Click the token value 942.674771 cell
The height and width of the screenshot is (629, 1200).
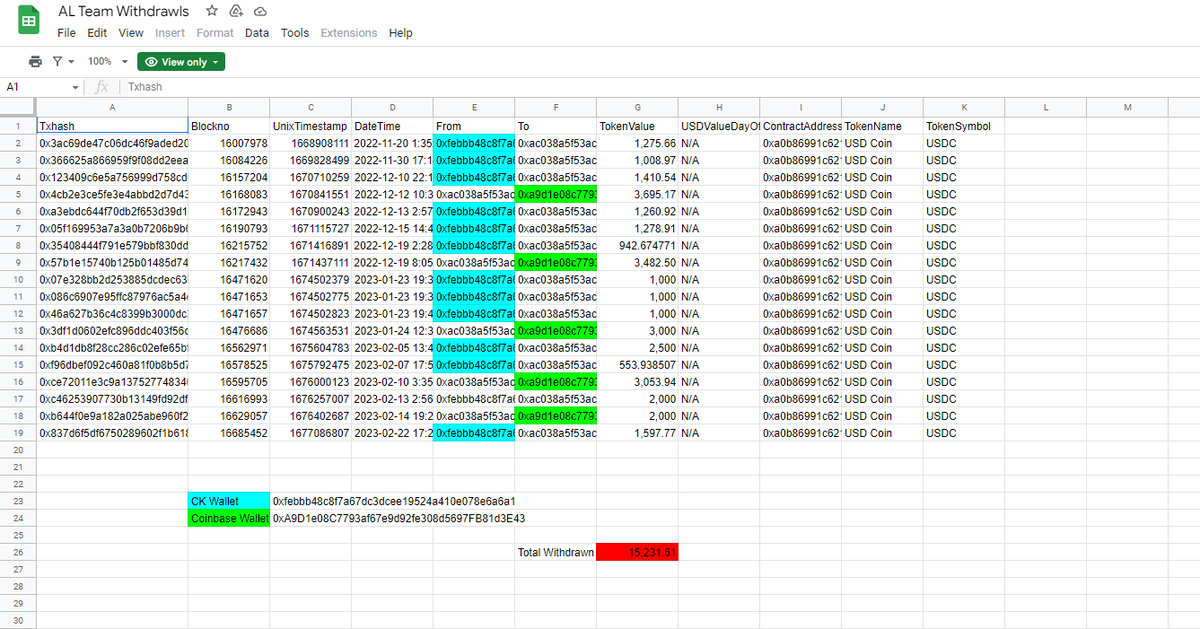[x=638, y=246]
